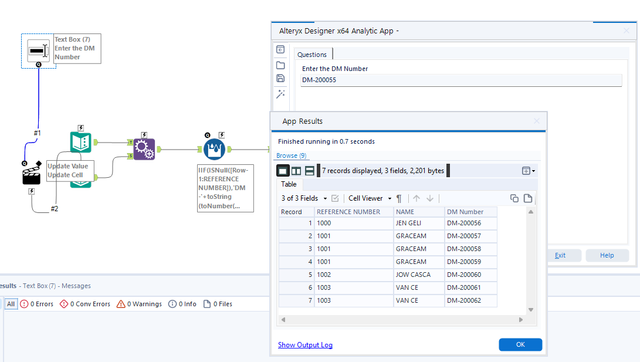Select the blue Multi-Row Formula tool

tap(214, 149)
